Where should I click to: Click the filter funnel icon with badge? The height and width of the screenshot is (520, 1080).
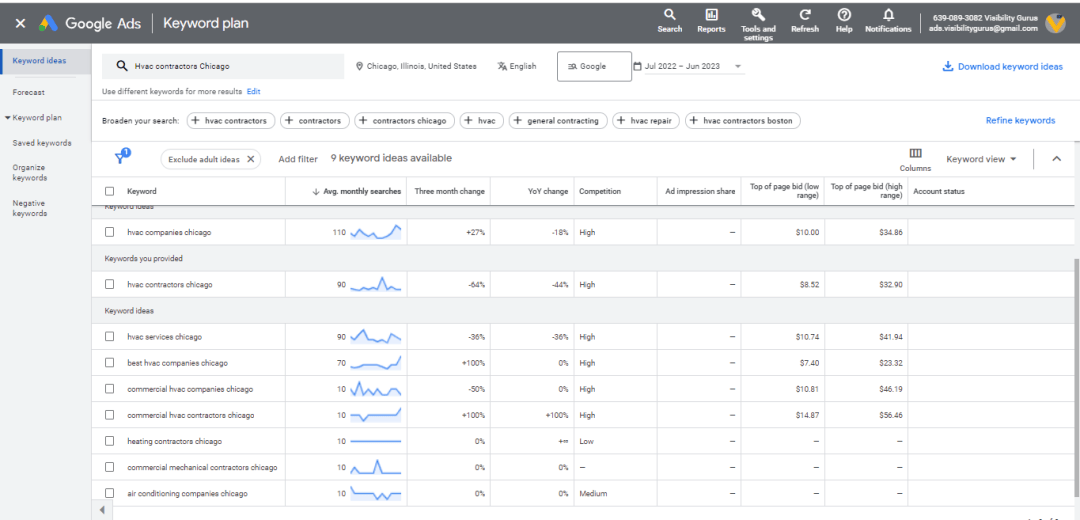[121, 158]
